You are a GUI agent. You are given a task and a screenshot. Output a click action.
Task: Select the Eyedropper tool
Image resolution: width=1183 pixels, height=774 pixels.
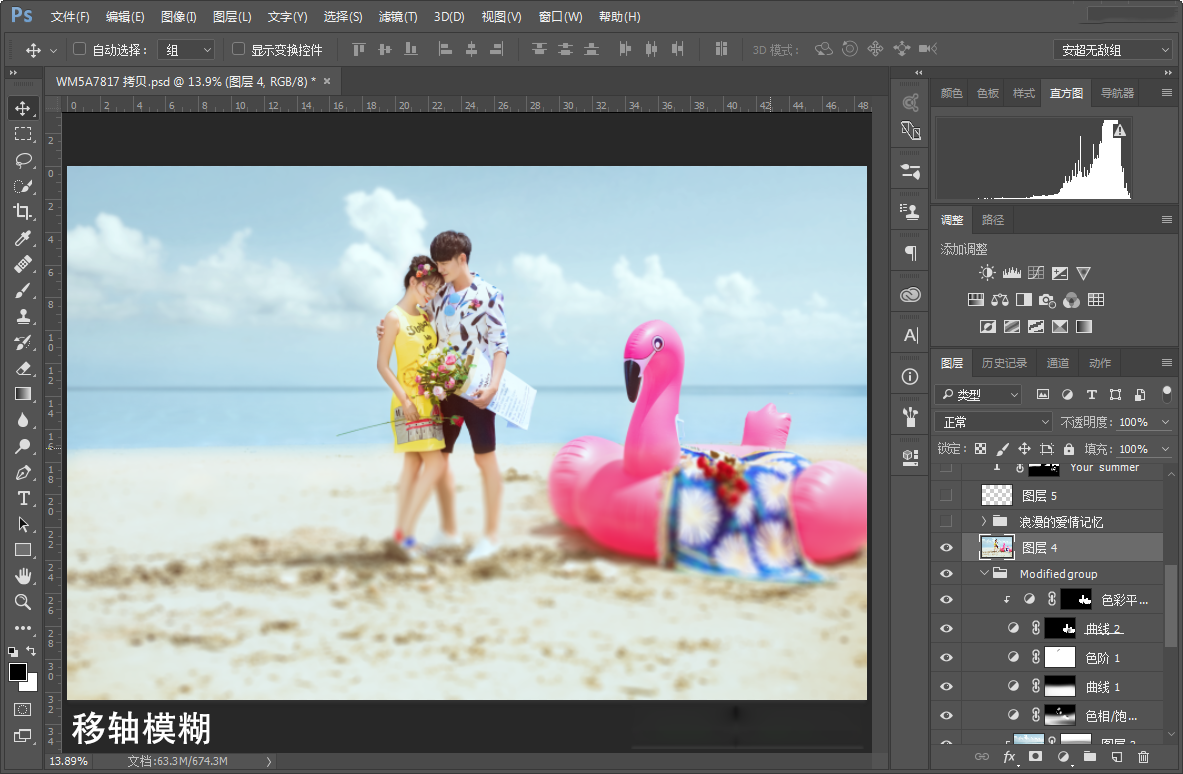(x=23, y=238)
